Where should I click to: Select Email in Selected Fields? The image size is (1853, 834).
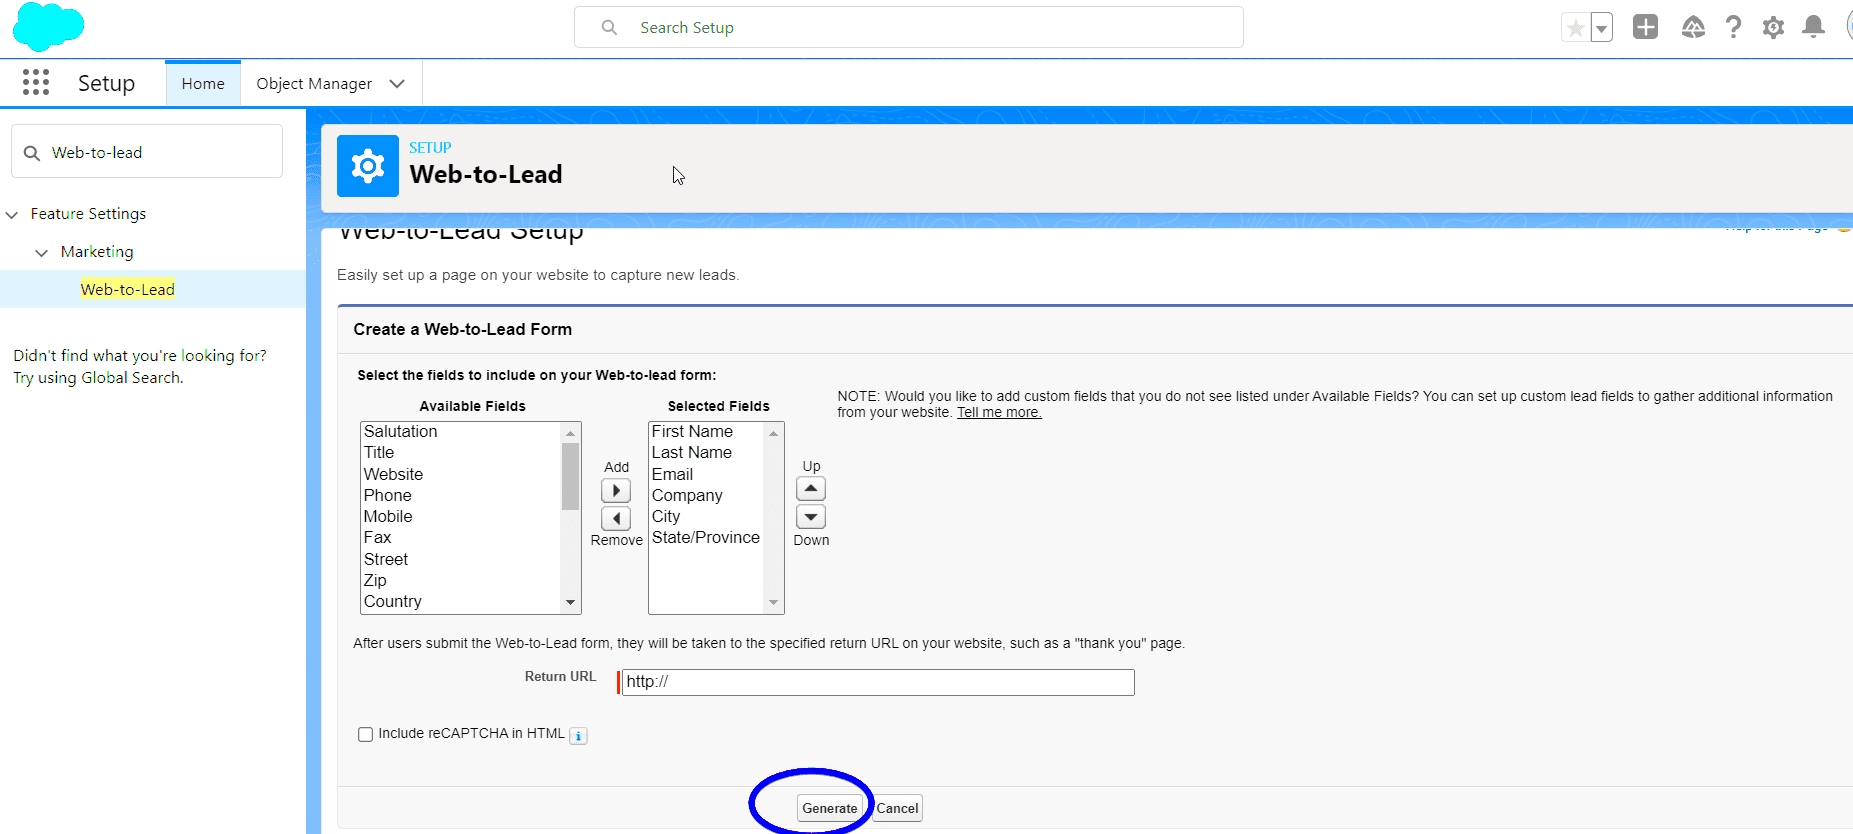673,475
